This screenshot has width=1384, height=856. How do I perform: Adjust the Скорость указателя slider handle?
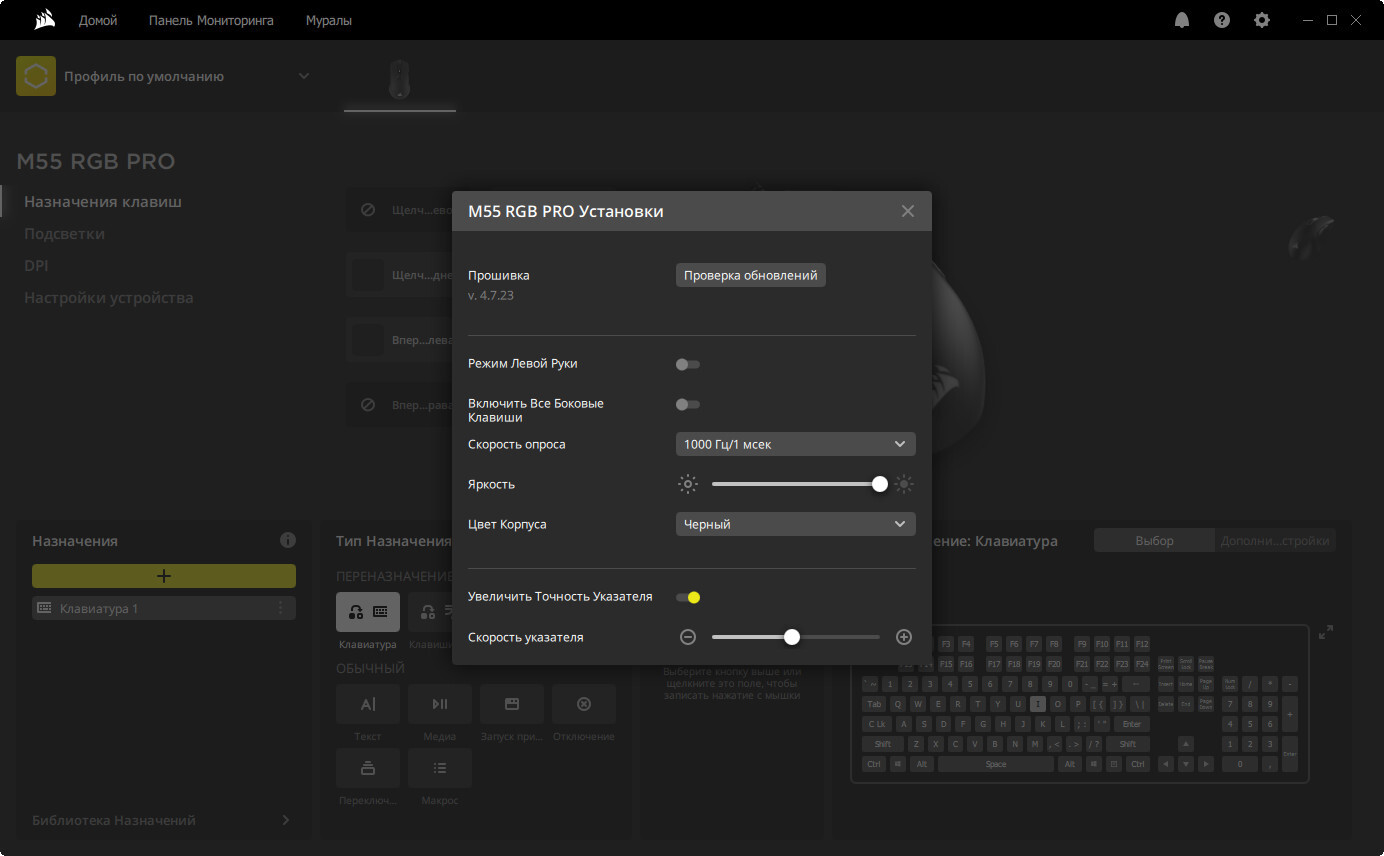pos(792,637)
